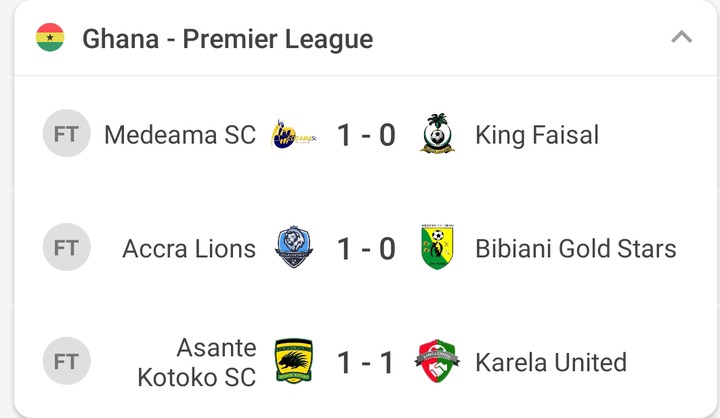Image resolution: width=720 pixels, height=418 pixels.
Task: View the Asante Kotoko vs Karela 1 - 1 score
Action: tap(365, 362)
